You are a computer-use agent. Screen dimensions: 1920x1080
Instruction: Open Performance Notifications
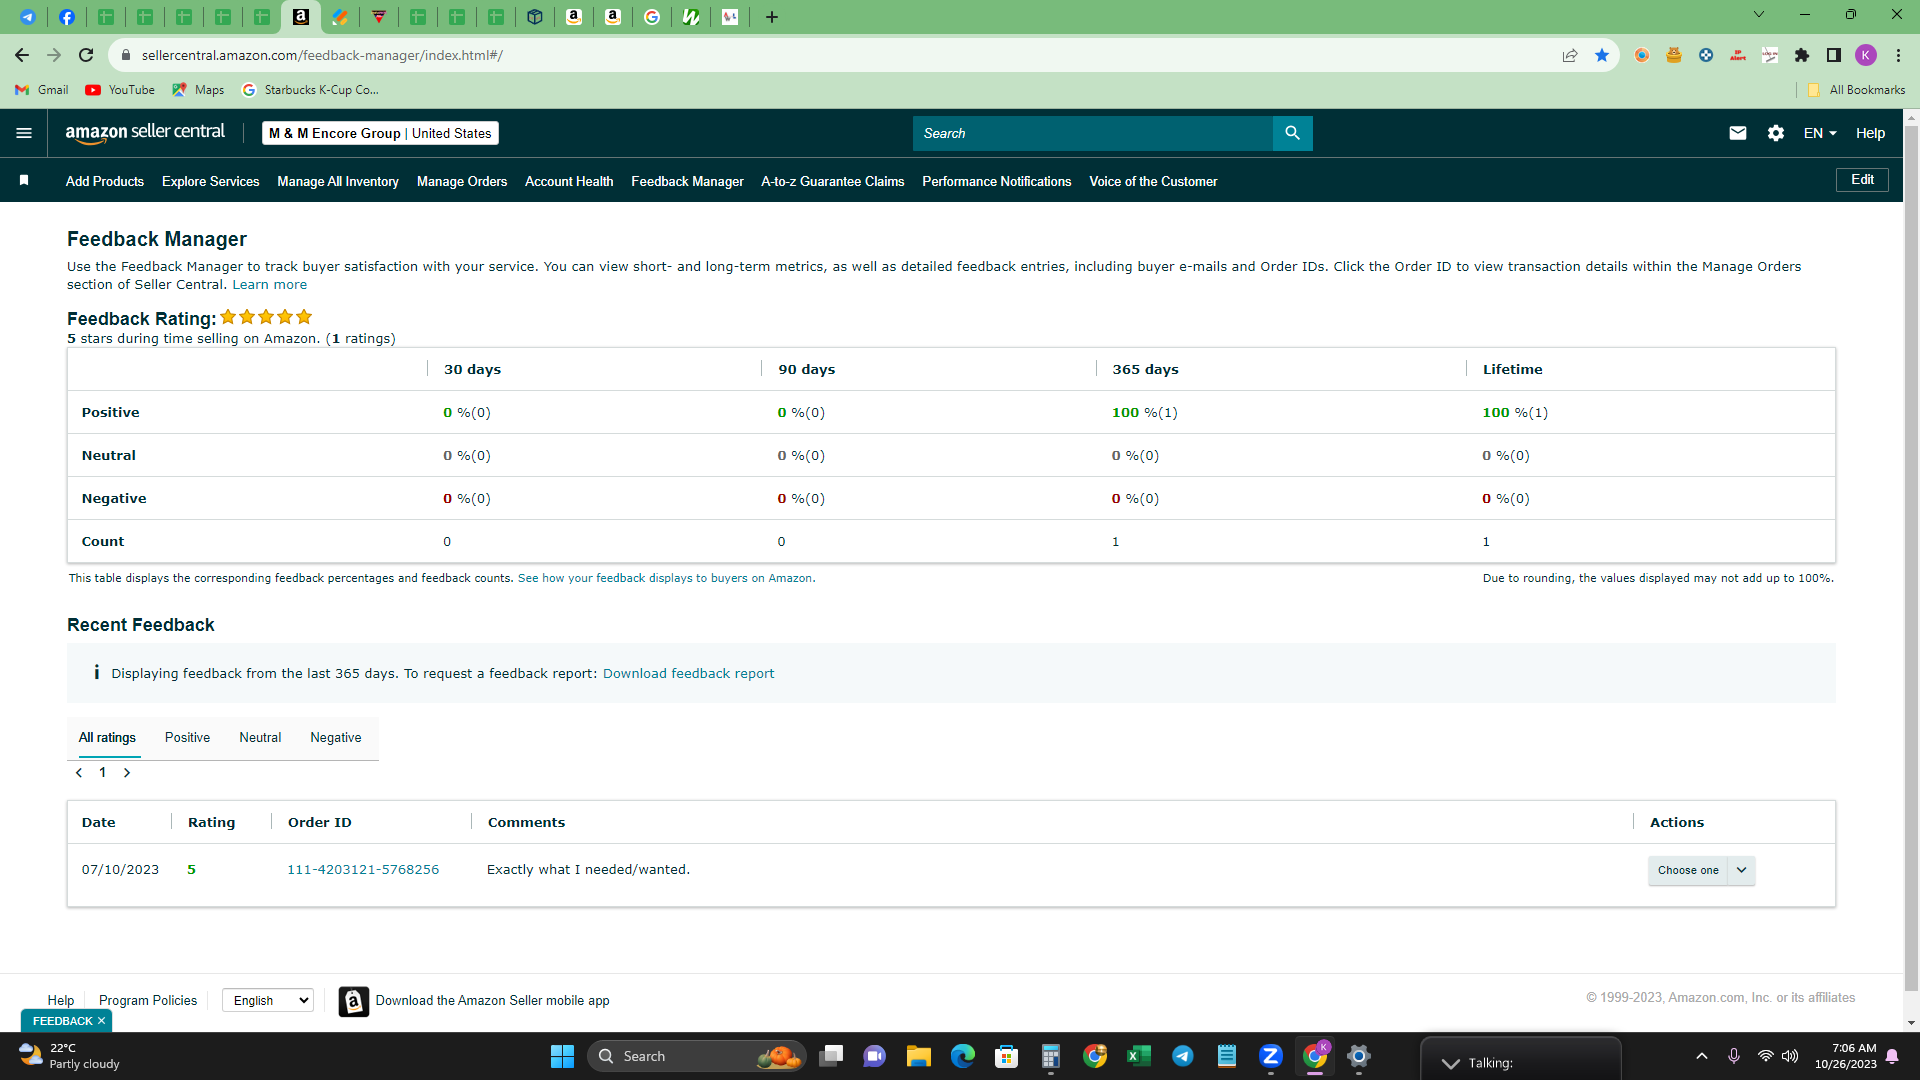click(997, 181)
